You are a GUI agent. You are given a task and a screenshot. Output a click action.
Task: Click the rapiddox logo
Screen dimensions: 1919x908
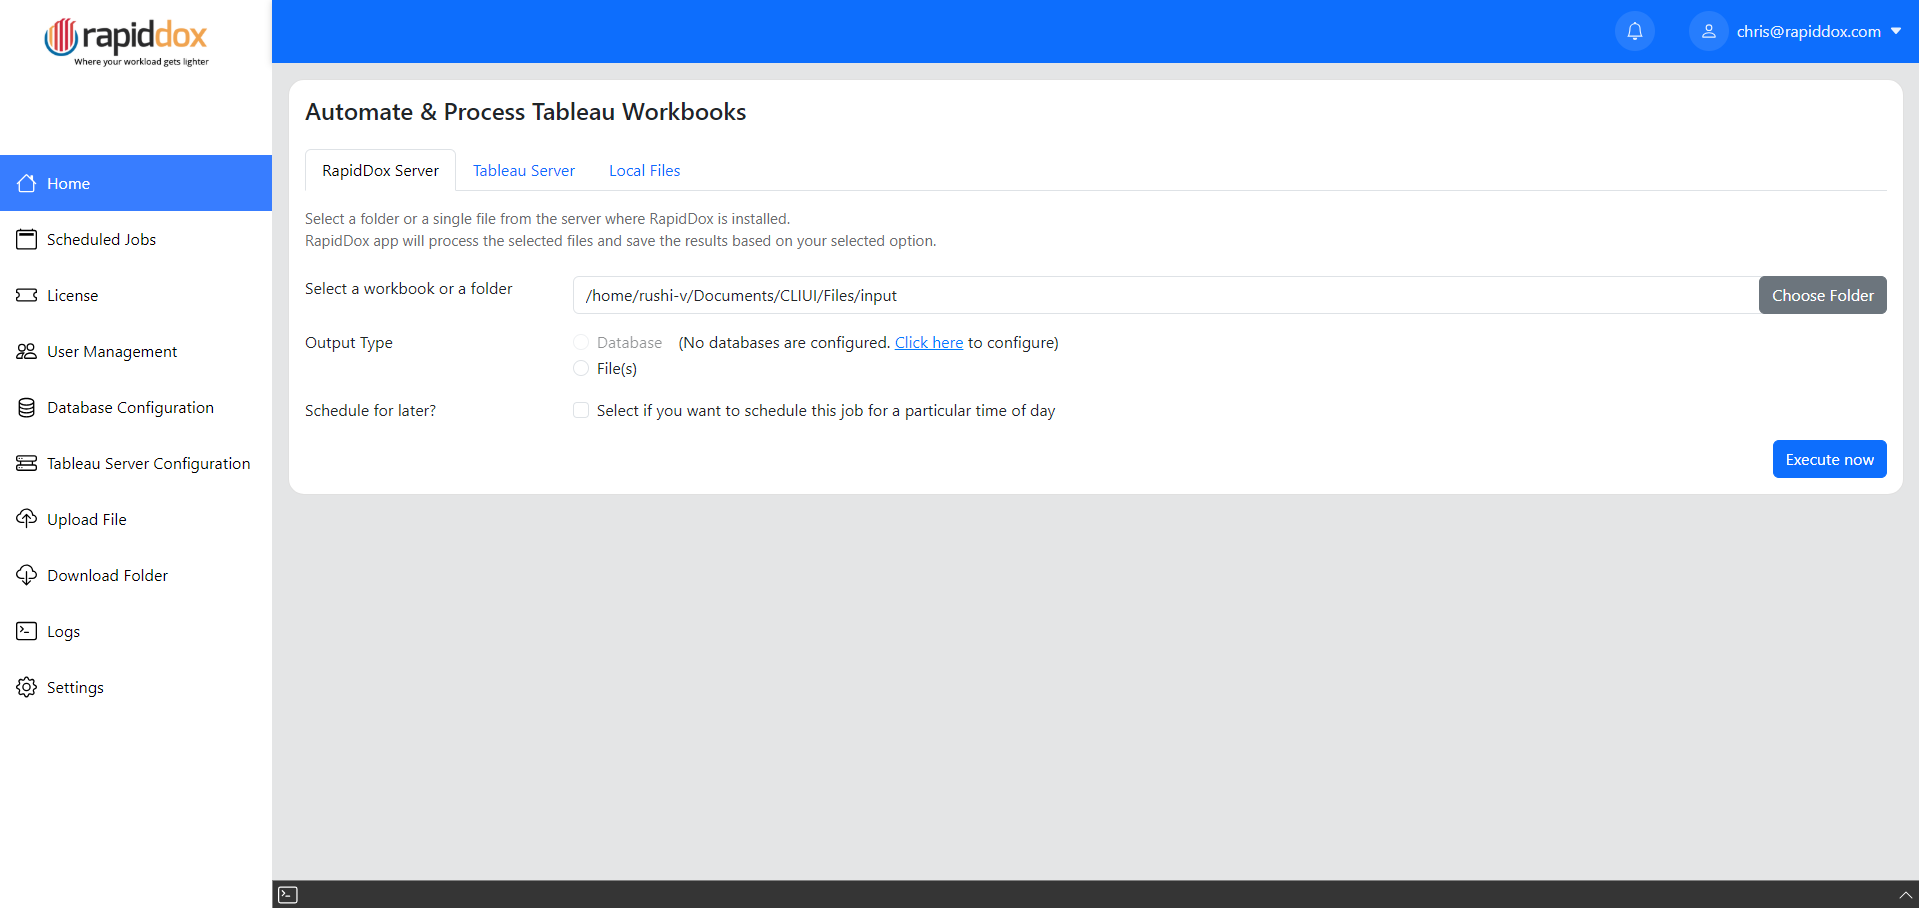(x=126, y=41)
